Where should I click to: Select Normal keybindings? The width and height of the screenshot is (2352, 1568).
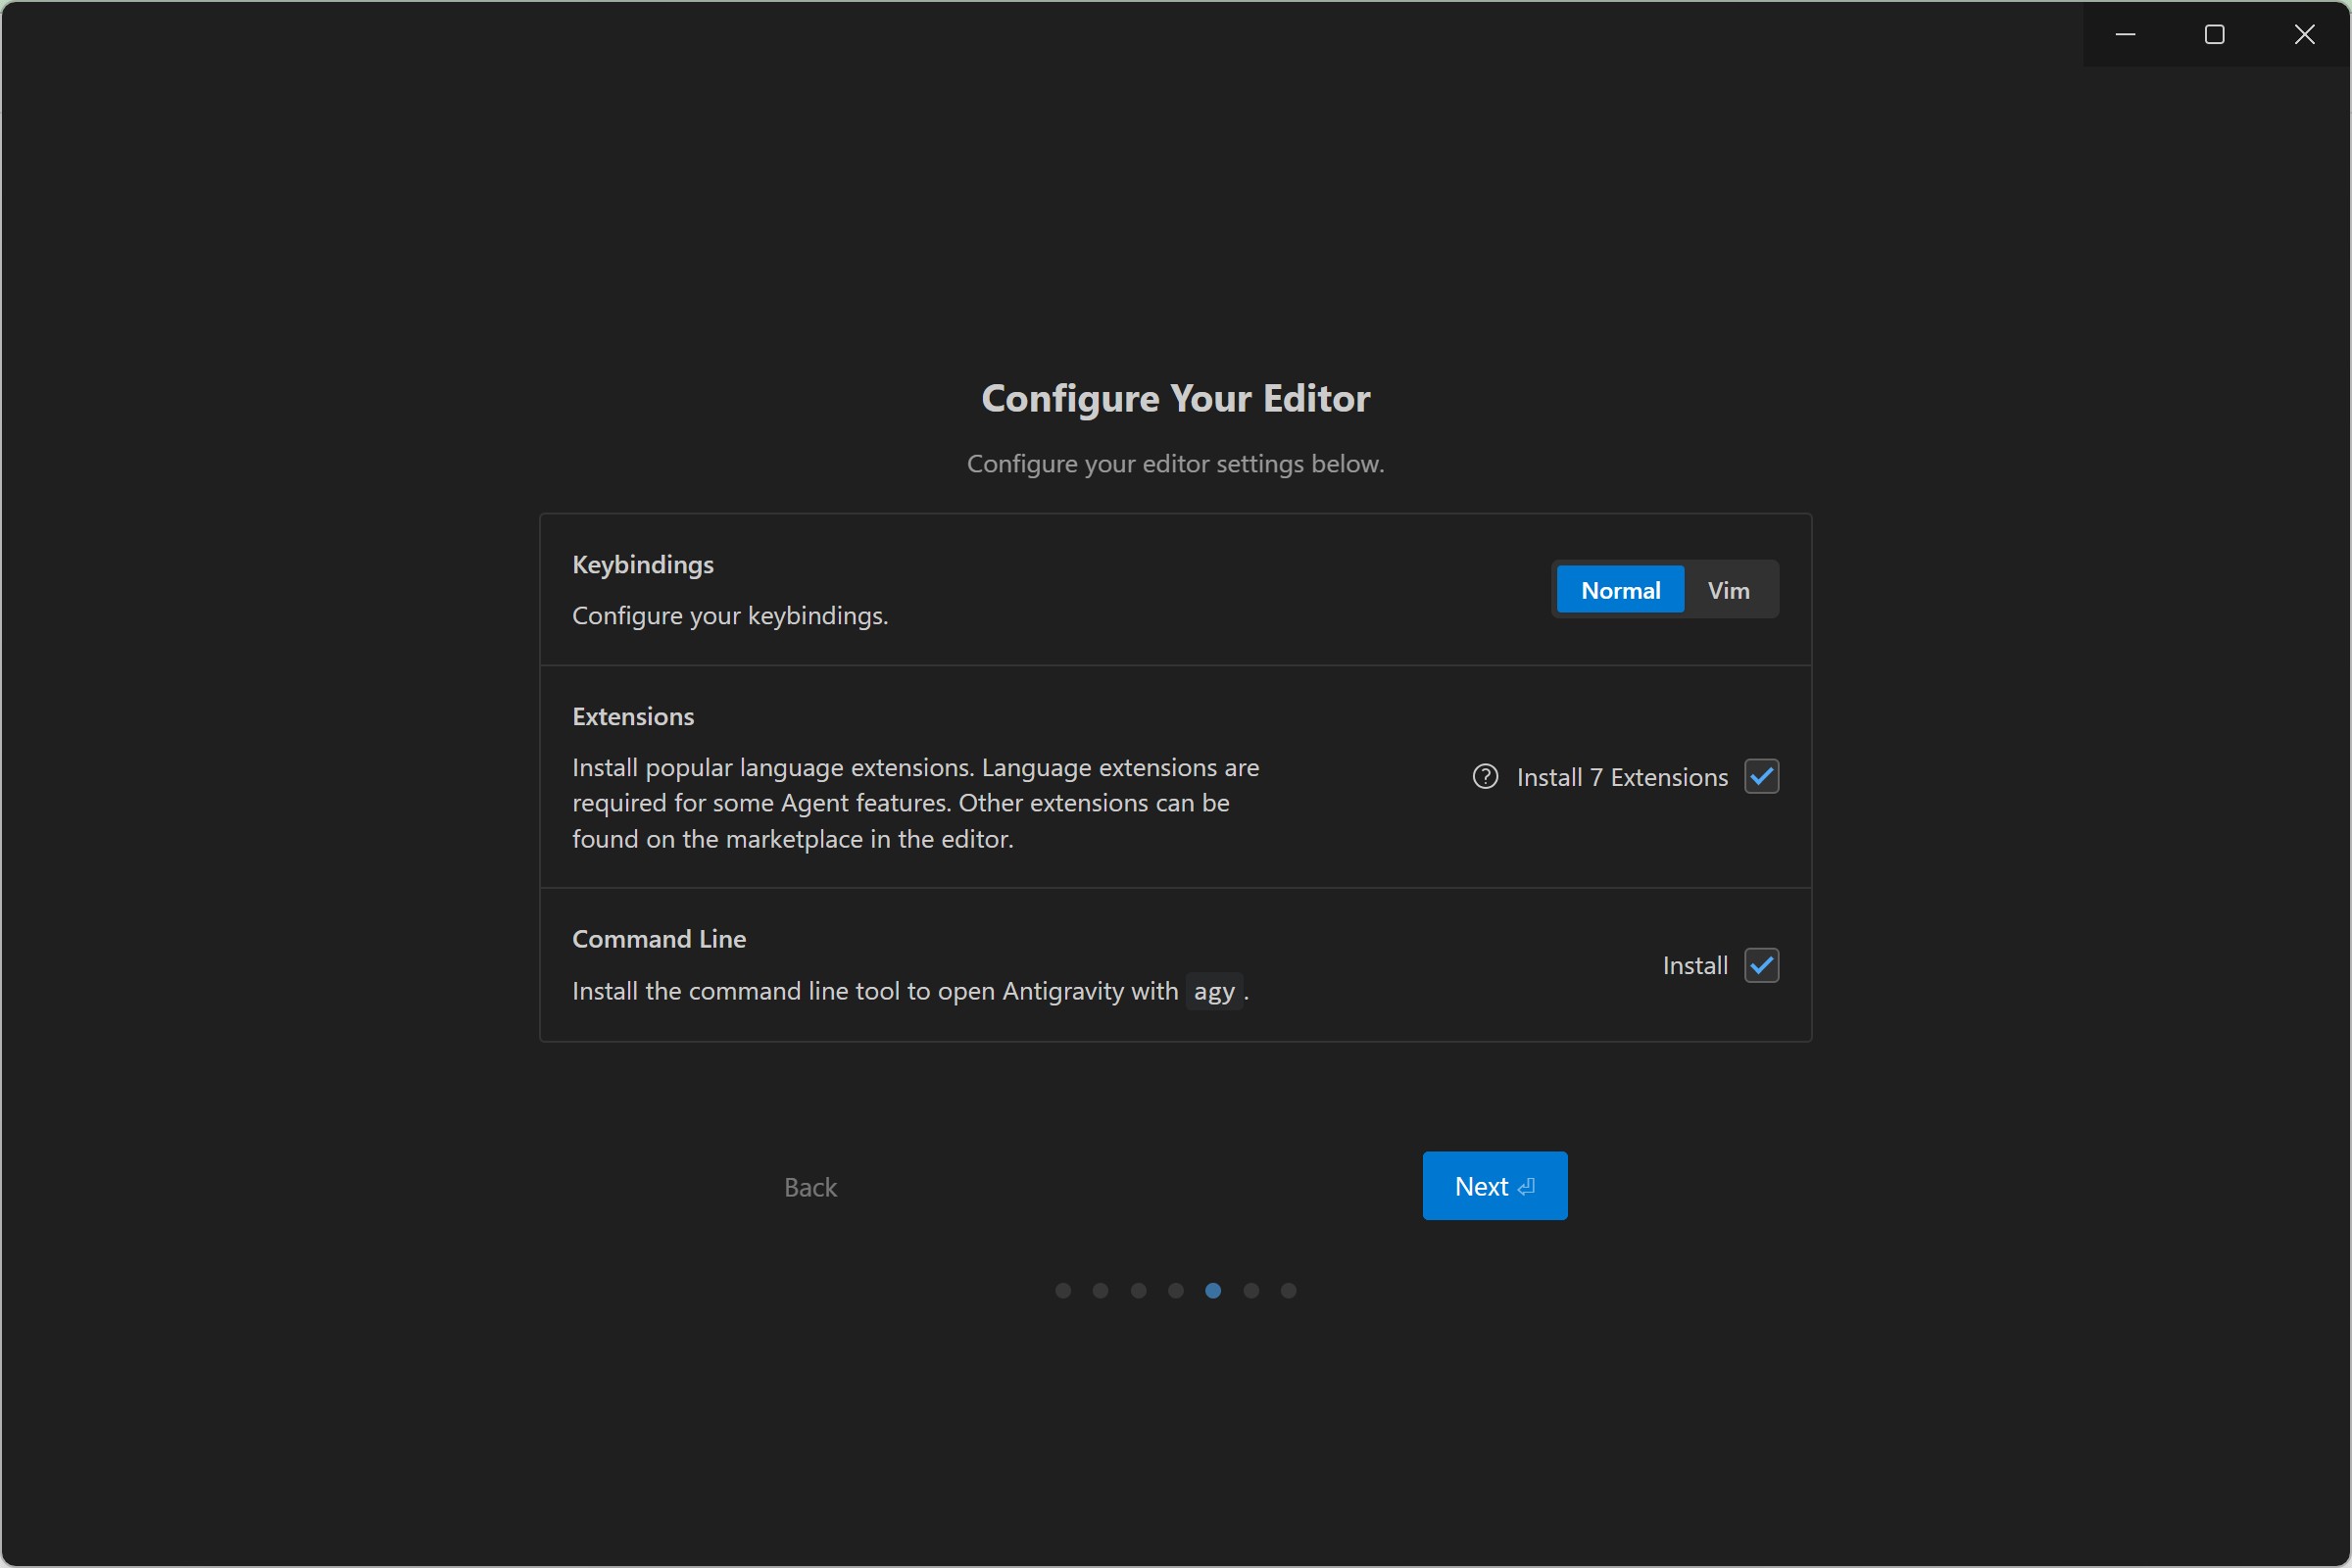[x=1620, y=590]
